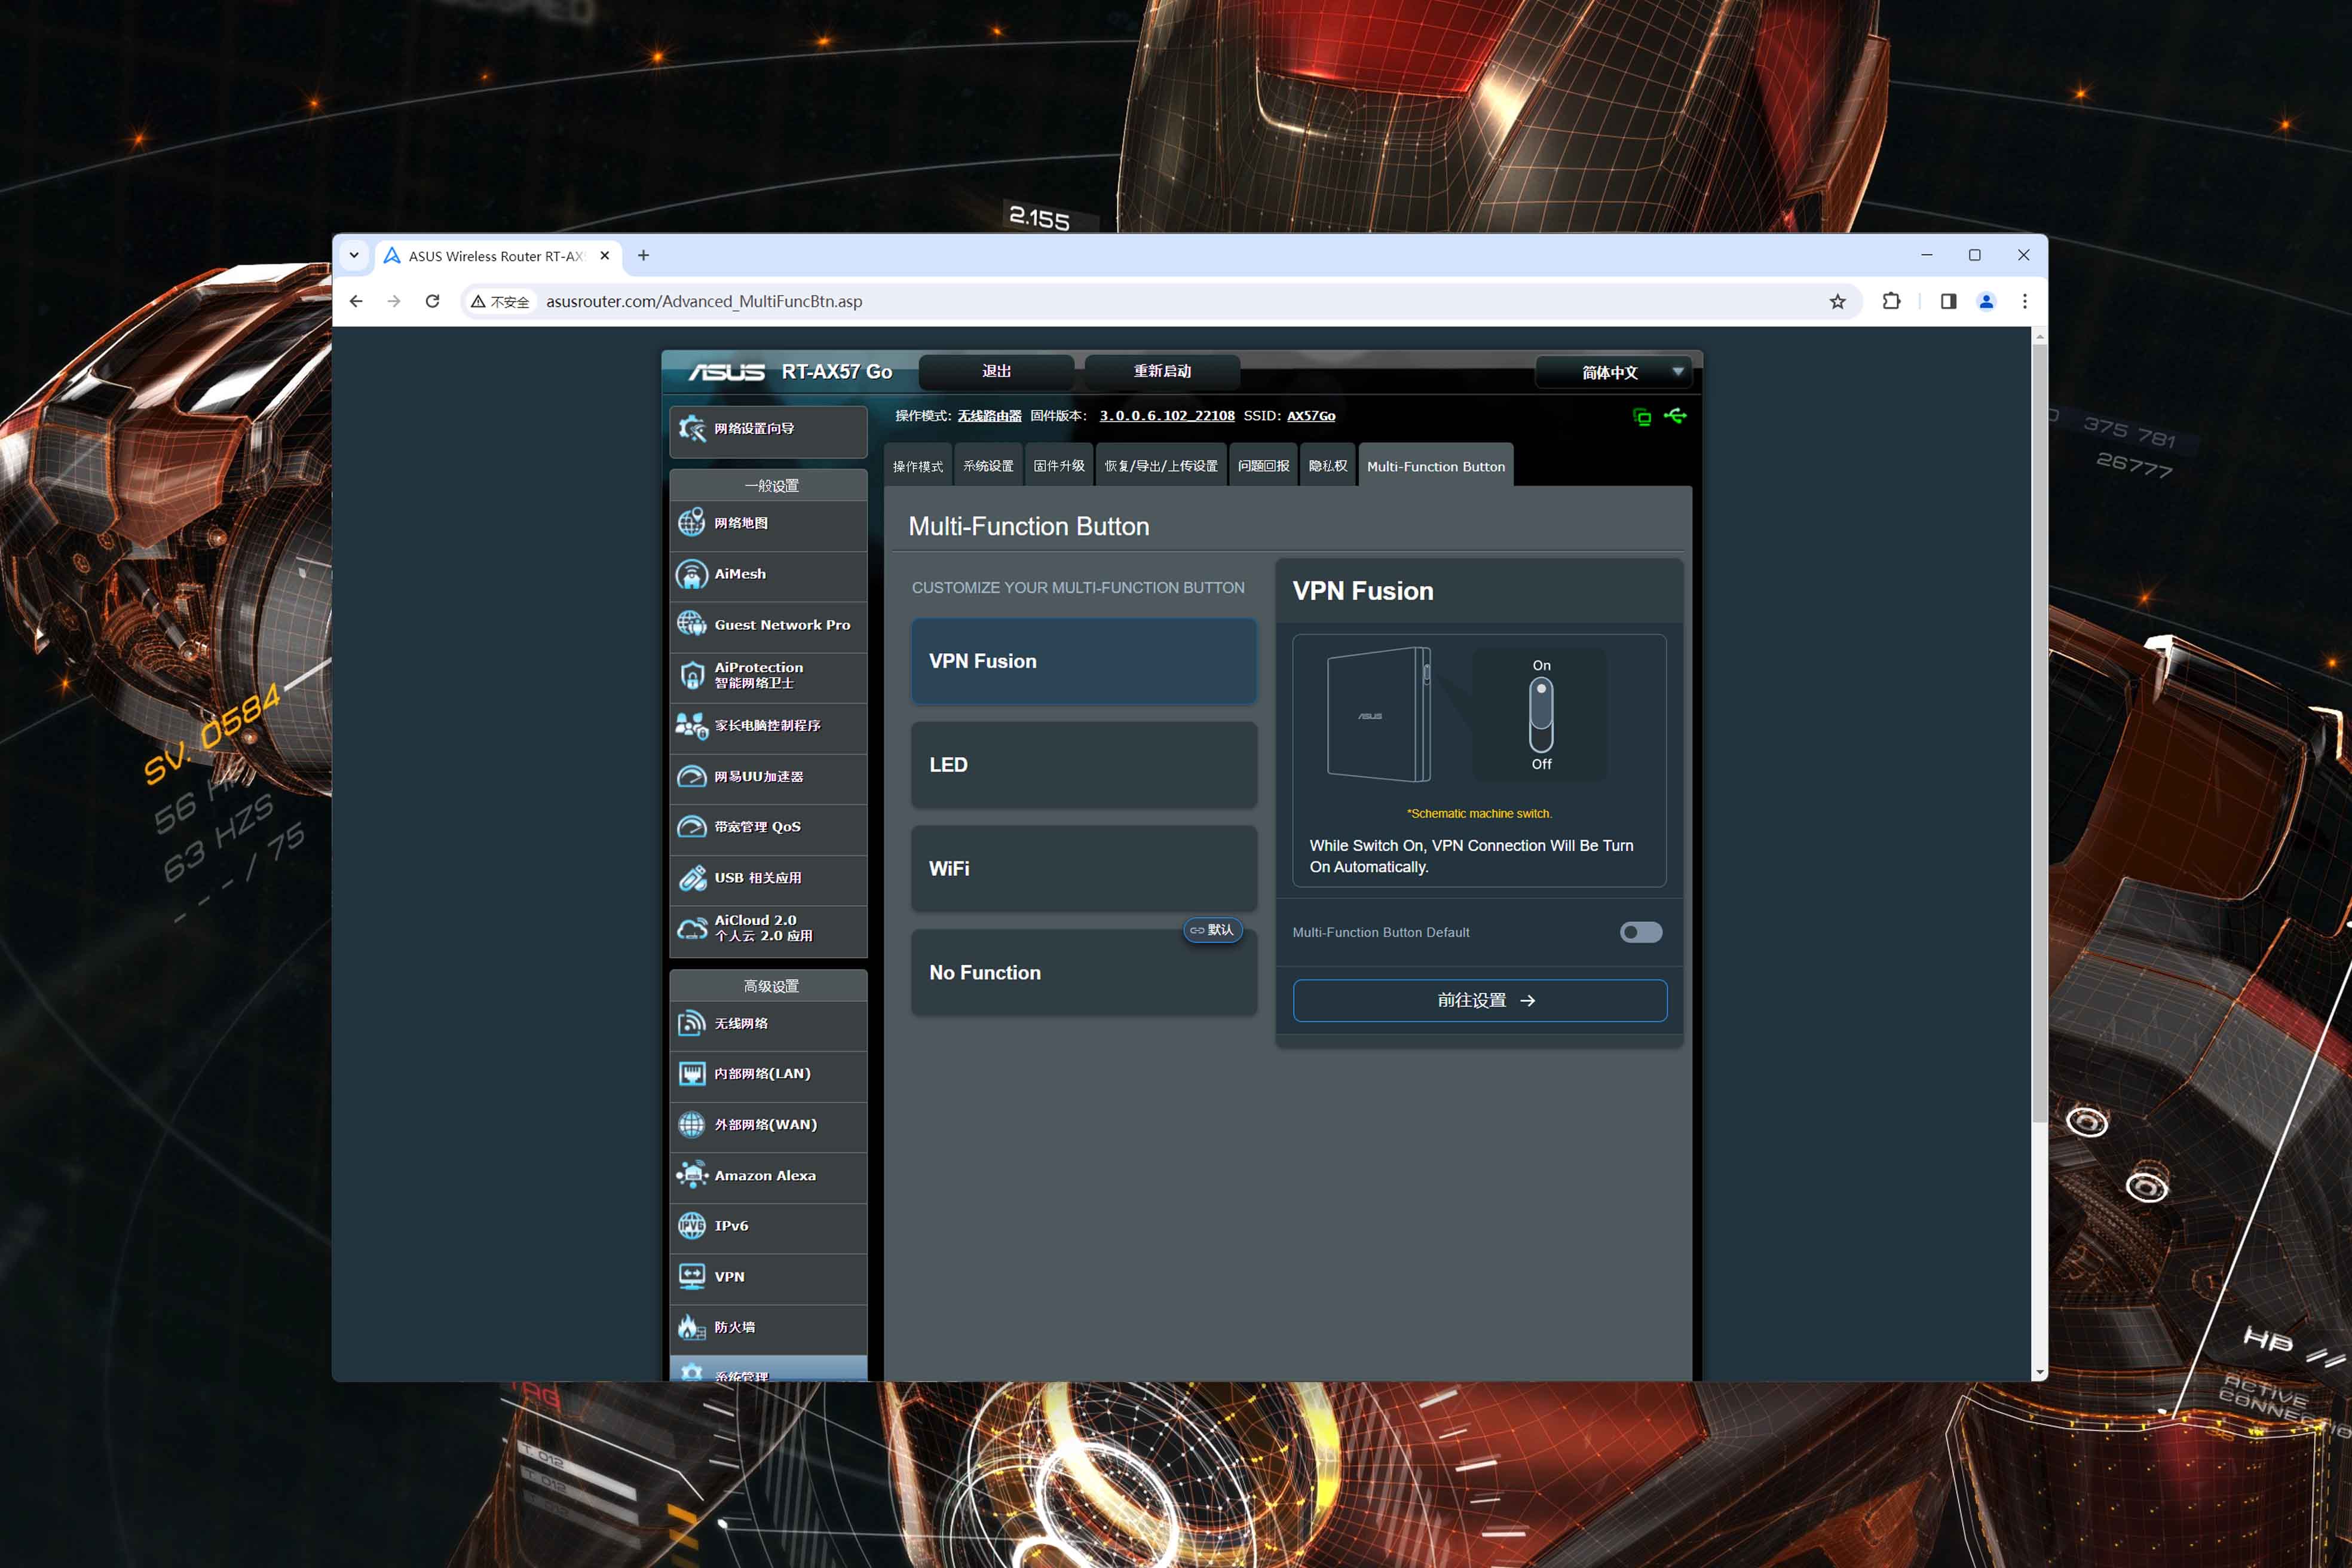Bookmark this page with star icon

(1837, 302)
